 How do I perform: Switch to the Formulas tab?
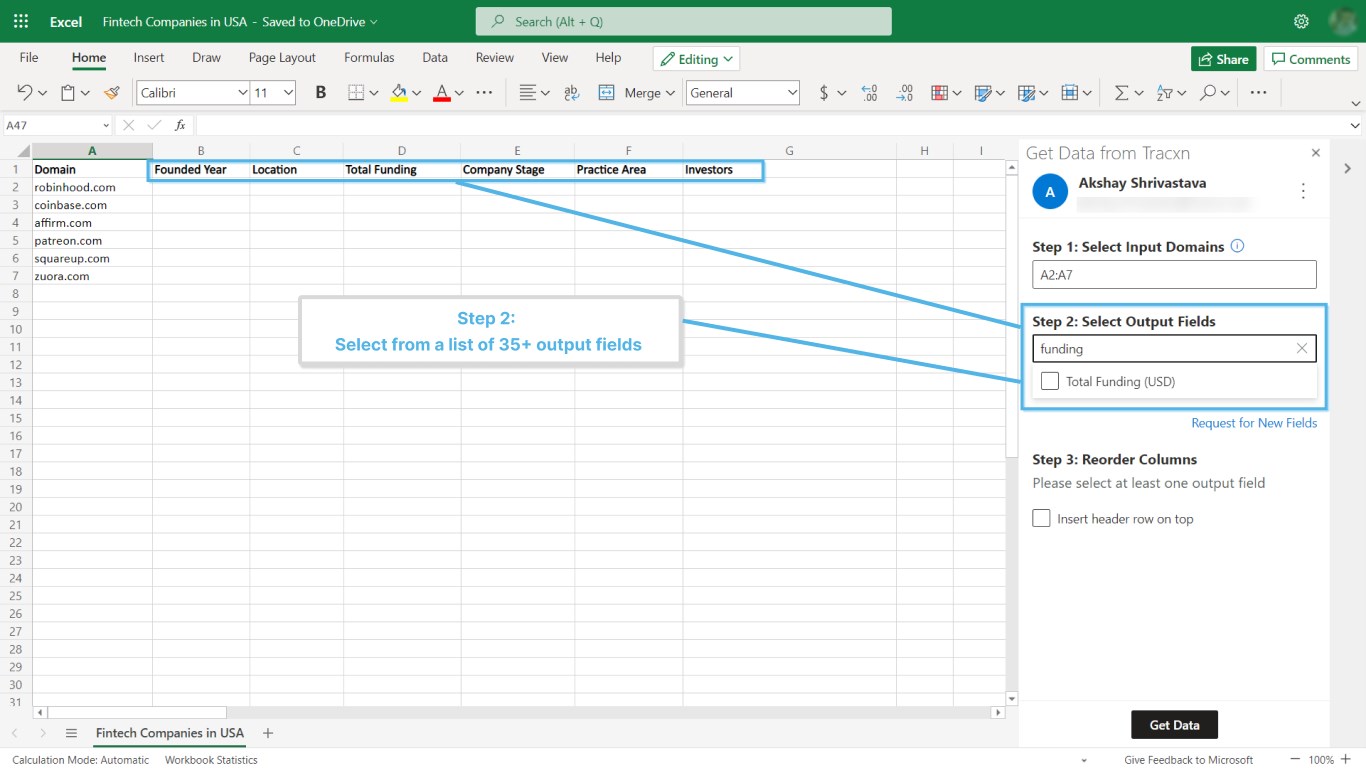(x=369, y=58)
